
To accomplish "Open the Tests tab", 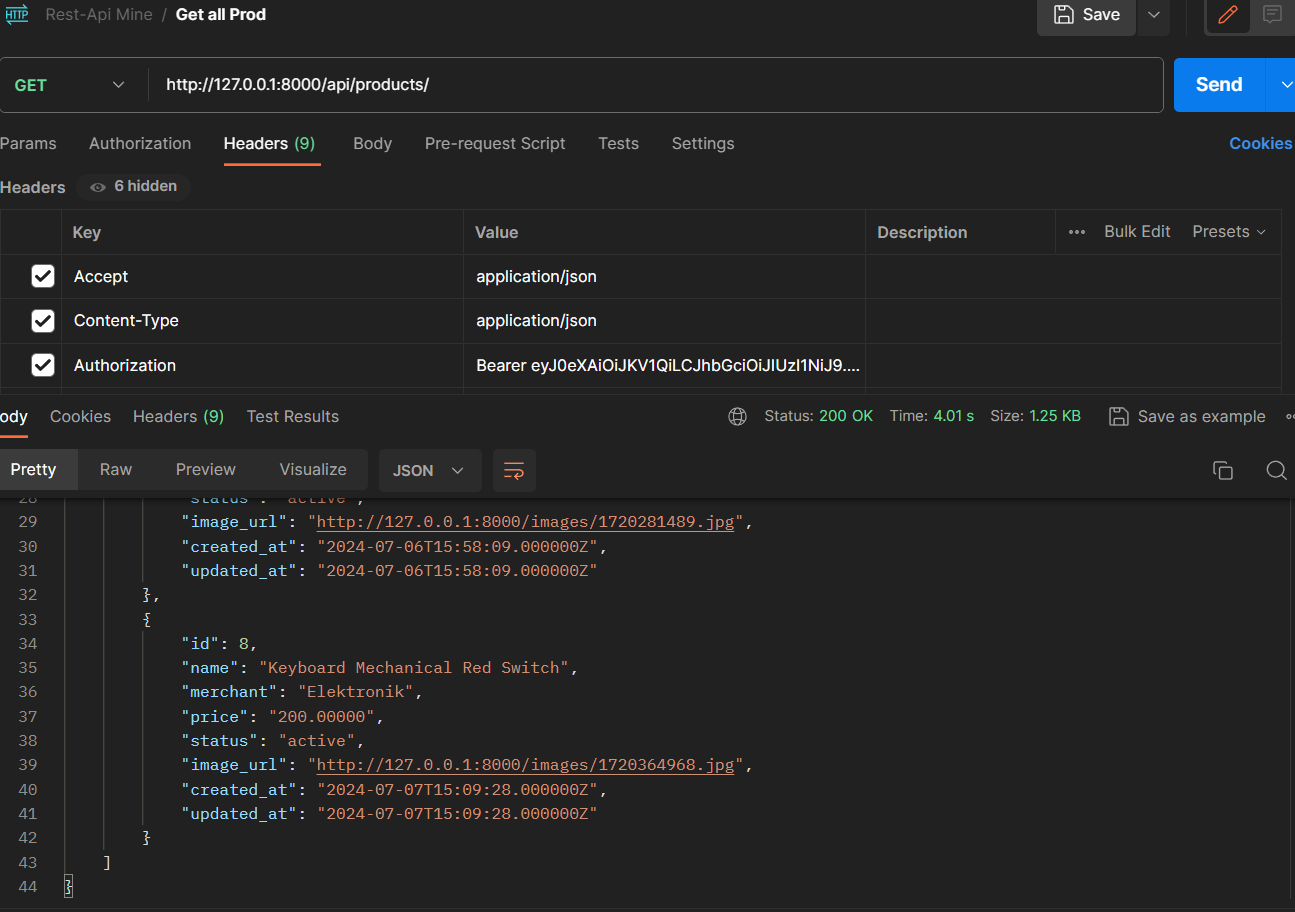I will [618, 144].
